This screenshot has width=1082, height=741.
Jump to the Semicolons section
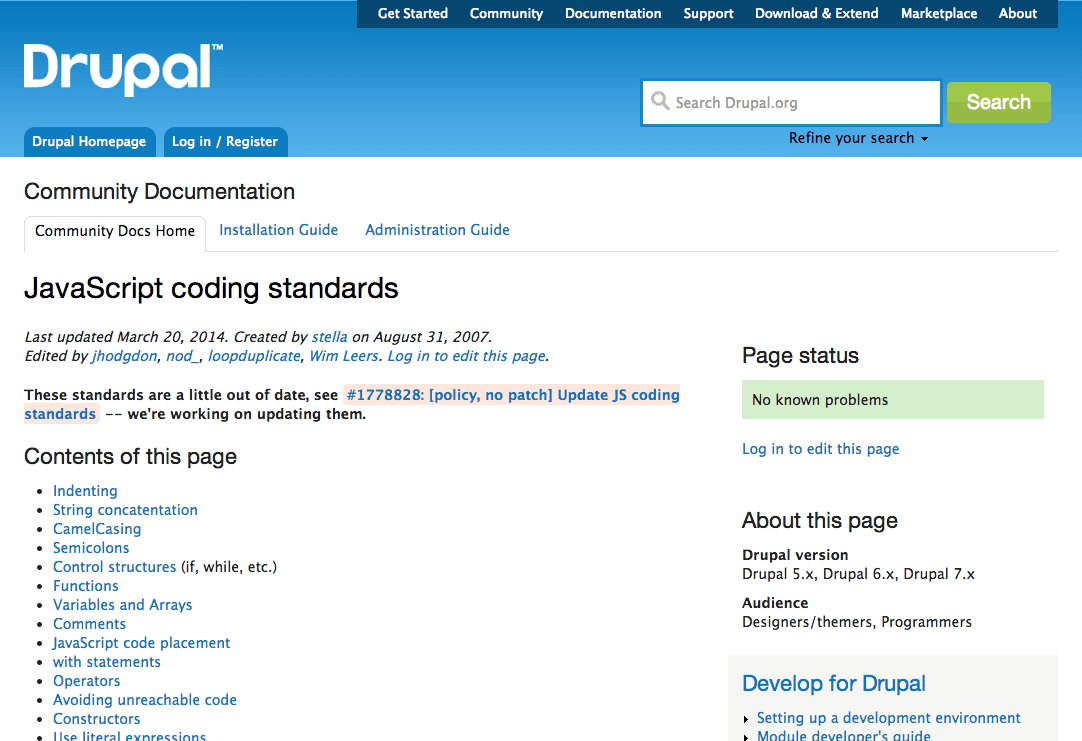pos(91,548)
